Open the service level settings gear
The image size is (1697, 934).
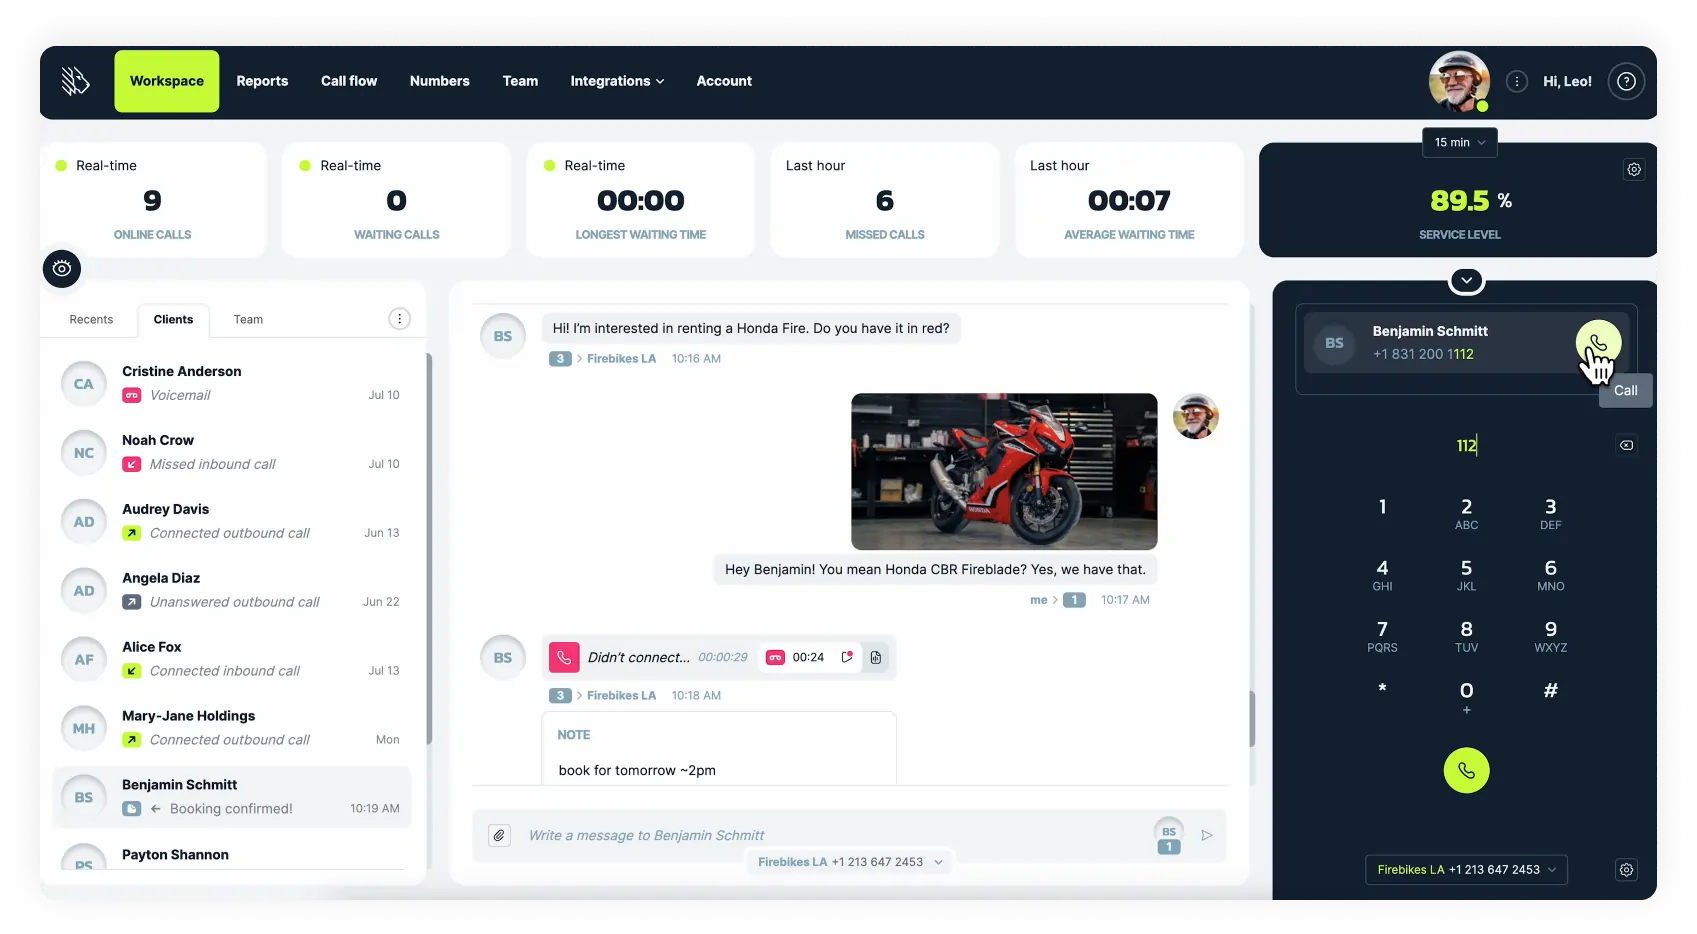click(x=1633, y=170)
